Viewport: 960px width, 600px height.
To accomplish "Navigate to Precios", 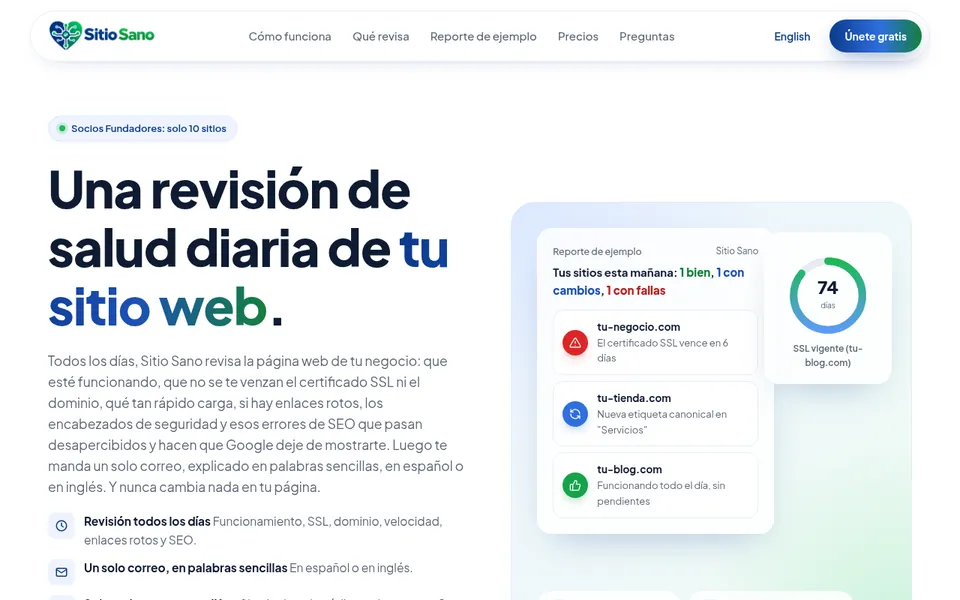I will tap(577, 37).
